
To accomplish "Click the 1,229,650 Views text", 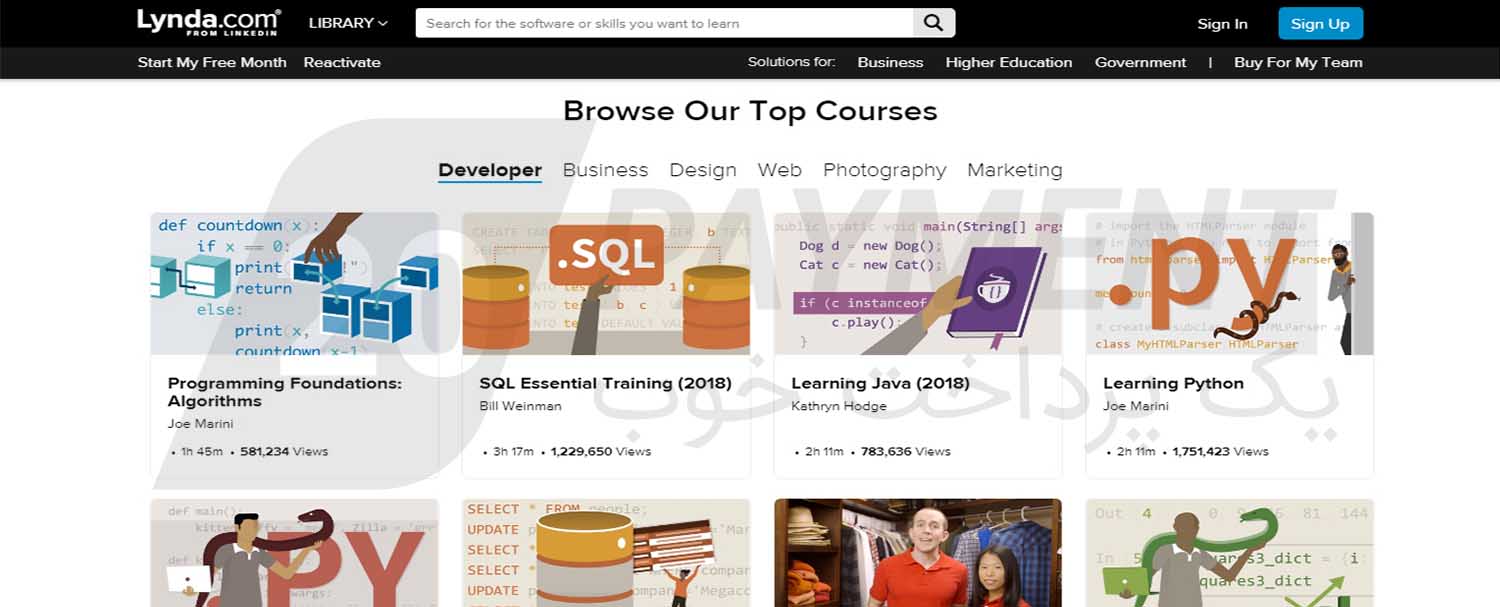I will click(x=601, y=451).
